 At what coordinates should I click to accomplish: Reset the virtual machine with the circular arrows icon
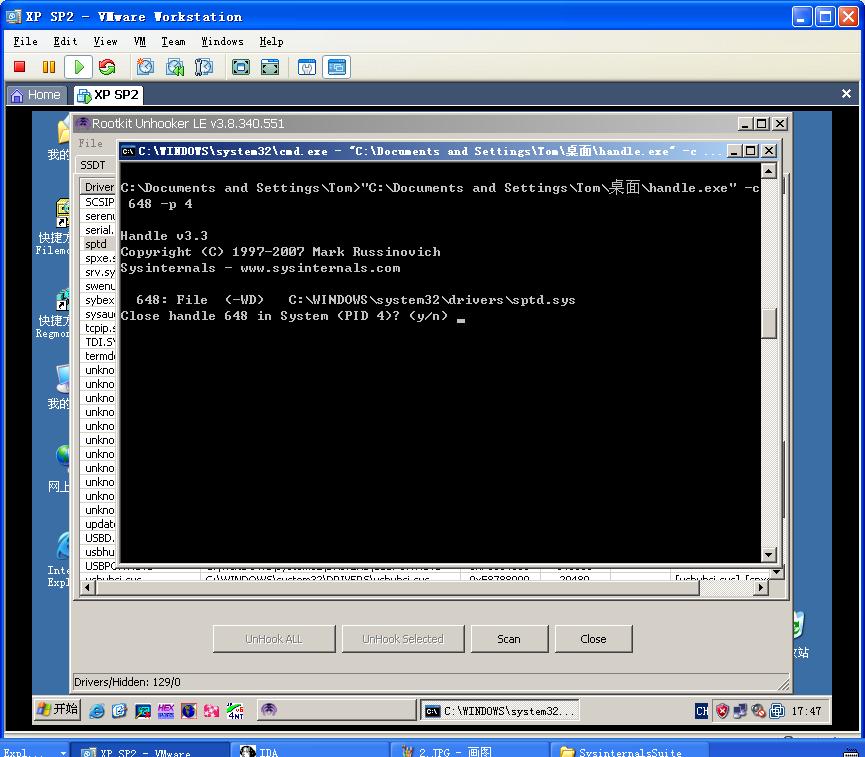click(107, 67)
